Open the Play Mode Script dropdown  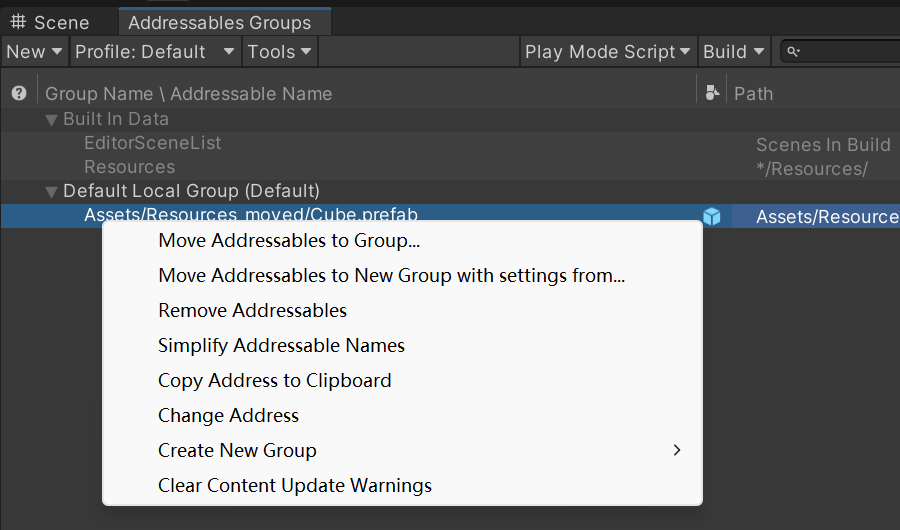click(x=607, y=52)
